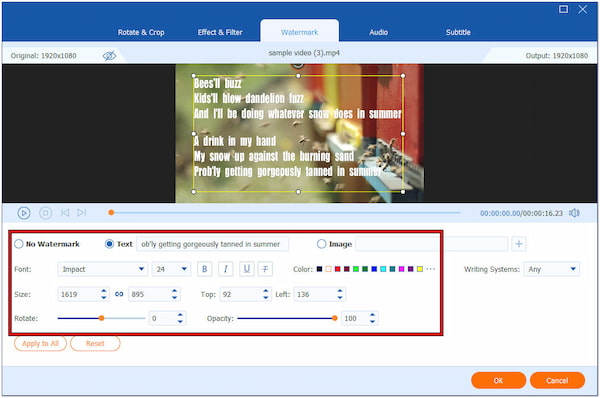Switch to the Subtitle tab
This screenshot has height=398, width=600.
click(x=458, y=33)
